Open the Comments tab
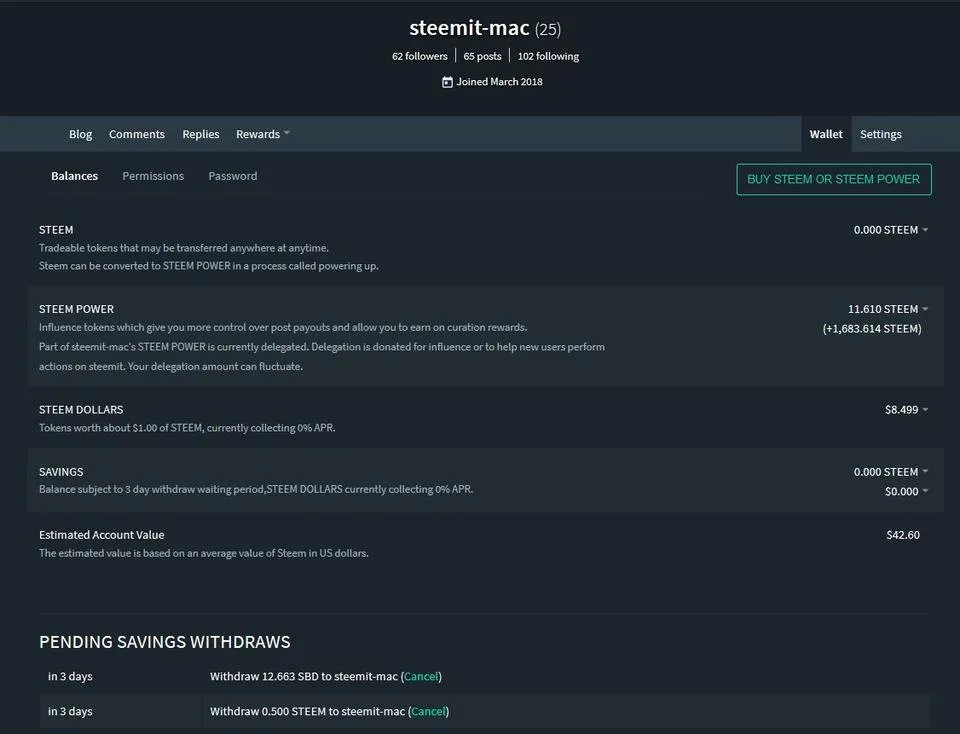Screen dimensions: 960x734 click(137, 134)
